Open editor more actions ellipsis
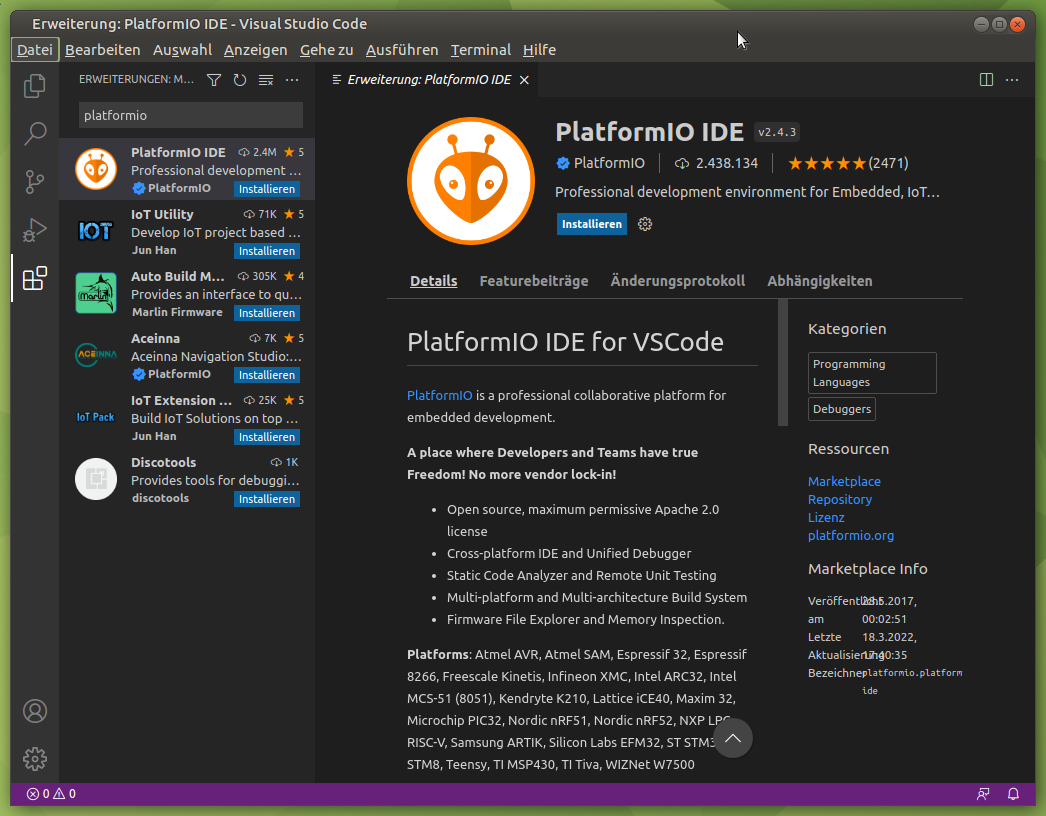 (x=1012, y=80)
